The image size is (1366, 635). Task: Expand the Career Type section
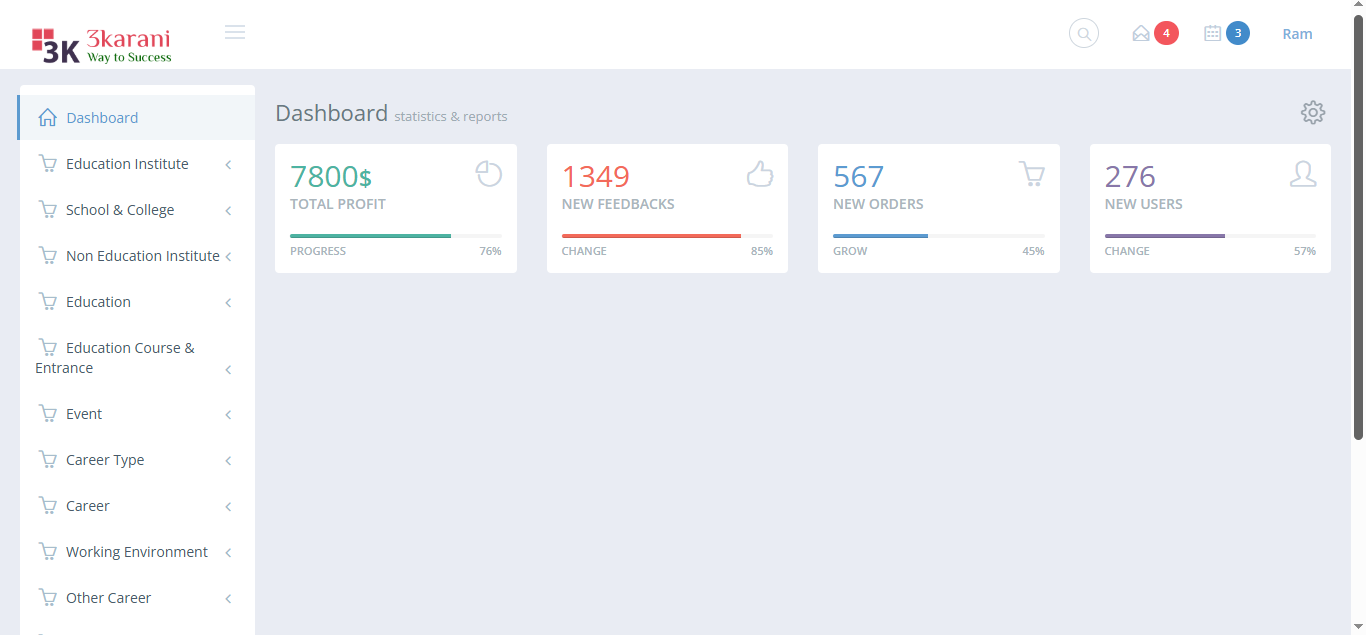(105, 460)
